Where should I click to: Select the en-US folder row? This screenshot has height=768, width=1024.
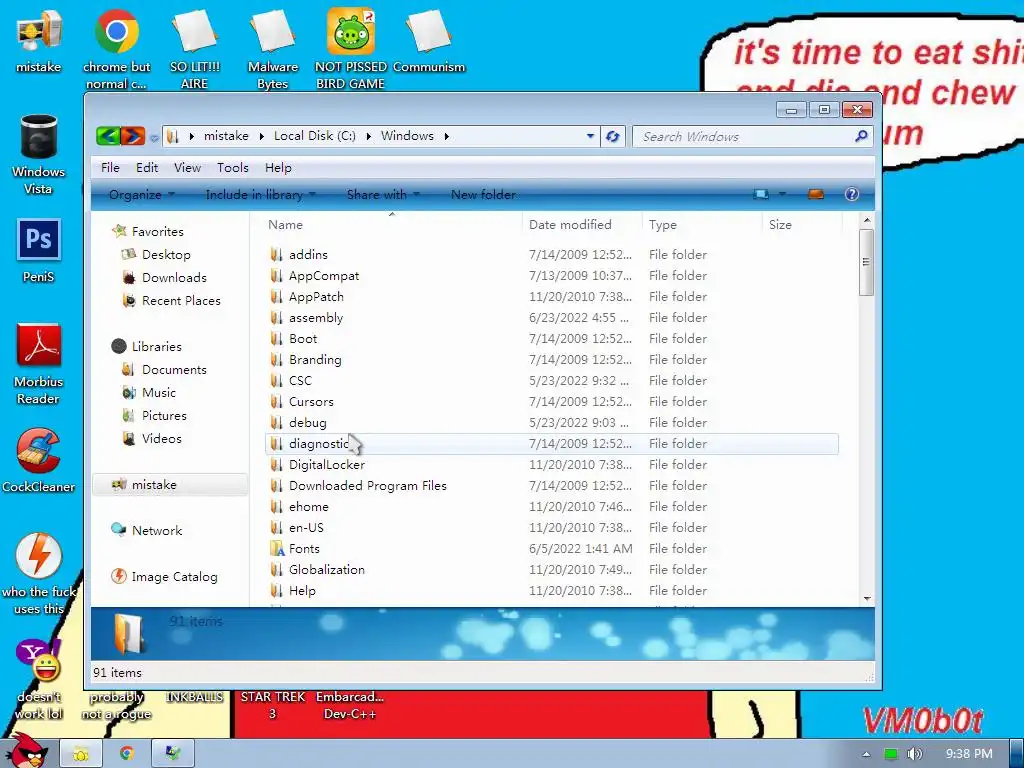tap(552, 528)
